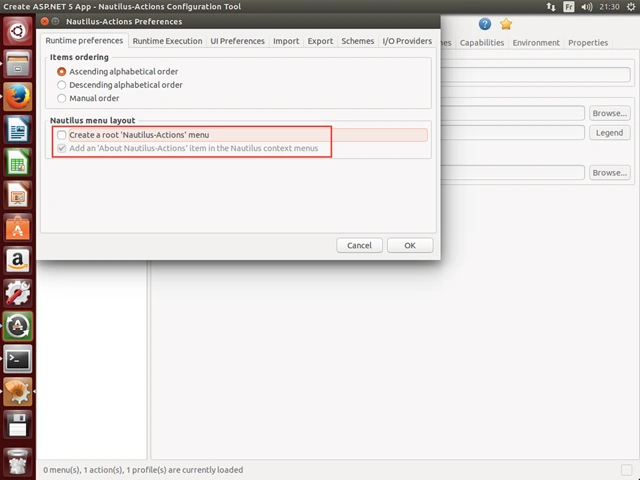Click the input field beside Legend button
The height and width of the screenshot is (480, 640).
point(513,133)
